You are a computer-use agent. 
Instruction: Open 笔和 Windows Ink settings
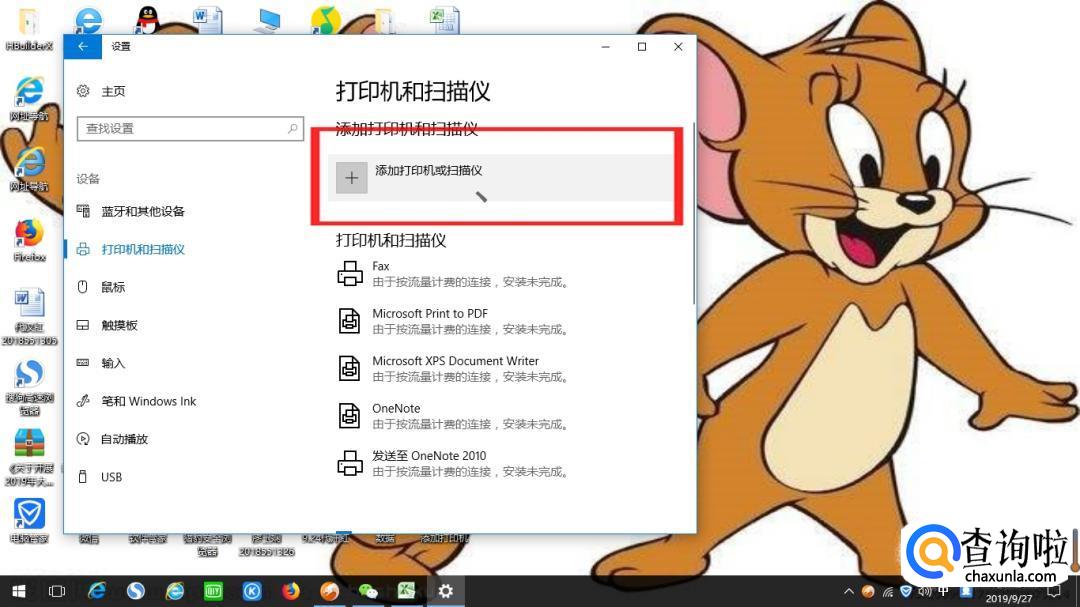pos(148,402)
